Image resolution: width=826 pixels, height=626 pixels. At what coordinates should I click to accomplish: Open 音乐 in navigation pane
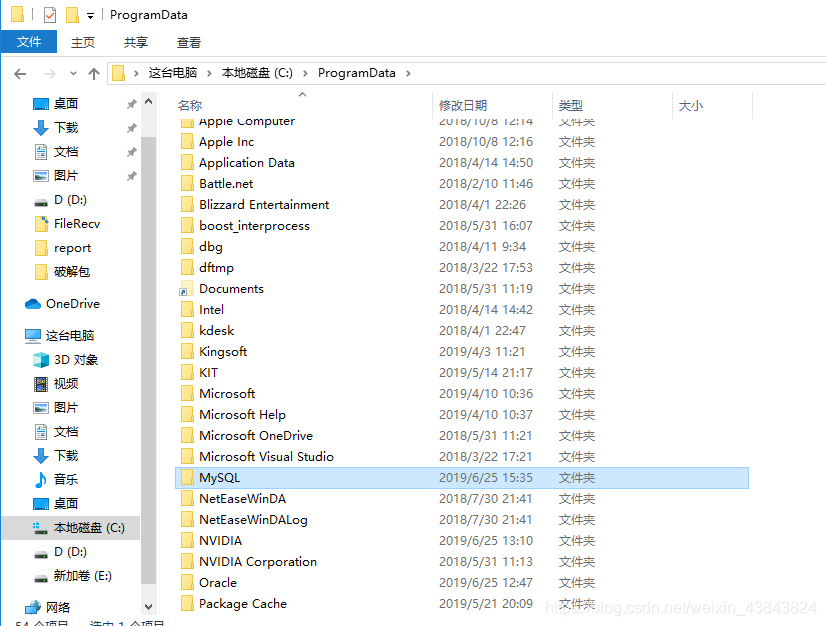click(66, 480)
